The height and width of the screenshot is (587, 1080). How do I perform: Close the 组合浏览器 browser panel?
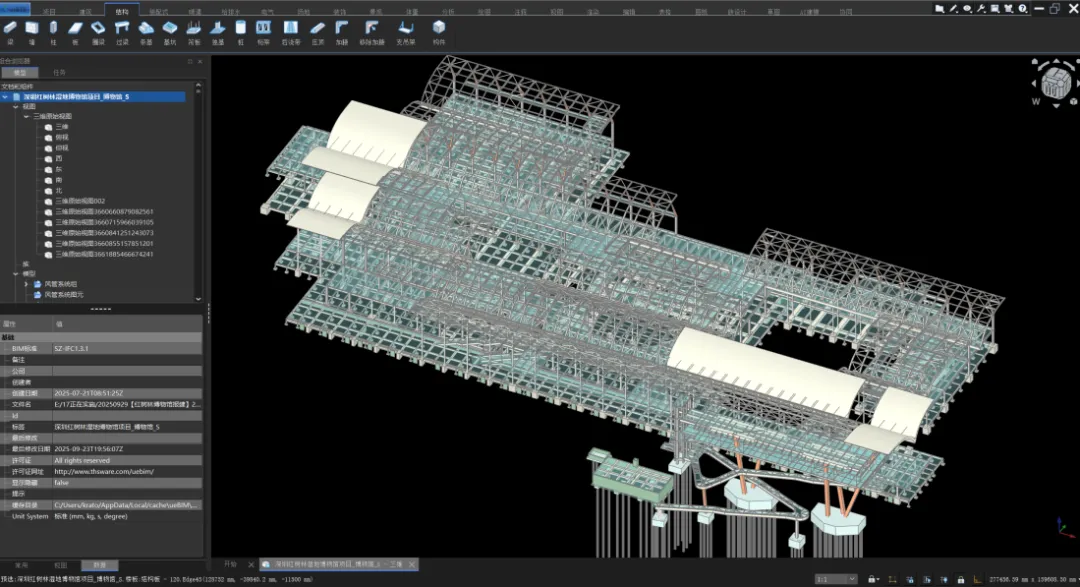pyautogui.click(x=200, y=61)
